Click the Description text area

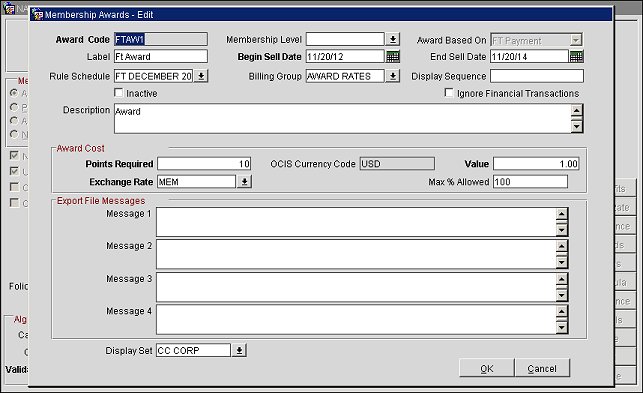[x=342, y=119]
